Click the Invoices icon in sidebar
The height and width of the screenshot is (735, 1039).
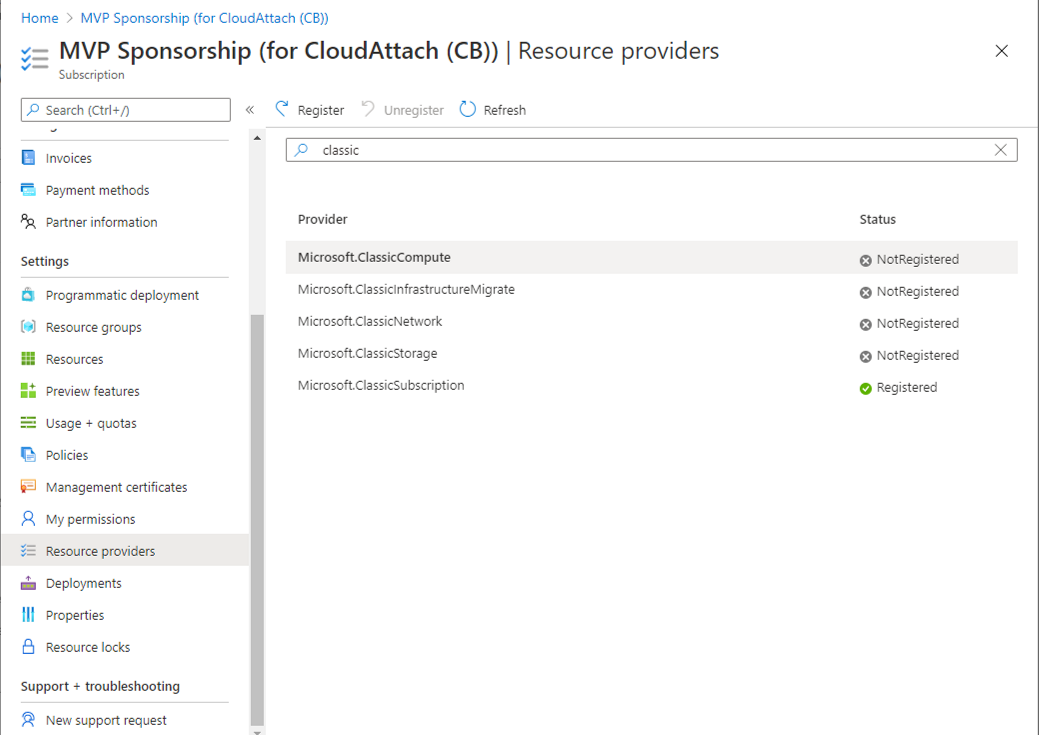point(28,158)
